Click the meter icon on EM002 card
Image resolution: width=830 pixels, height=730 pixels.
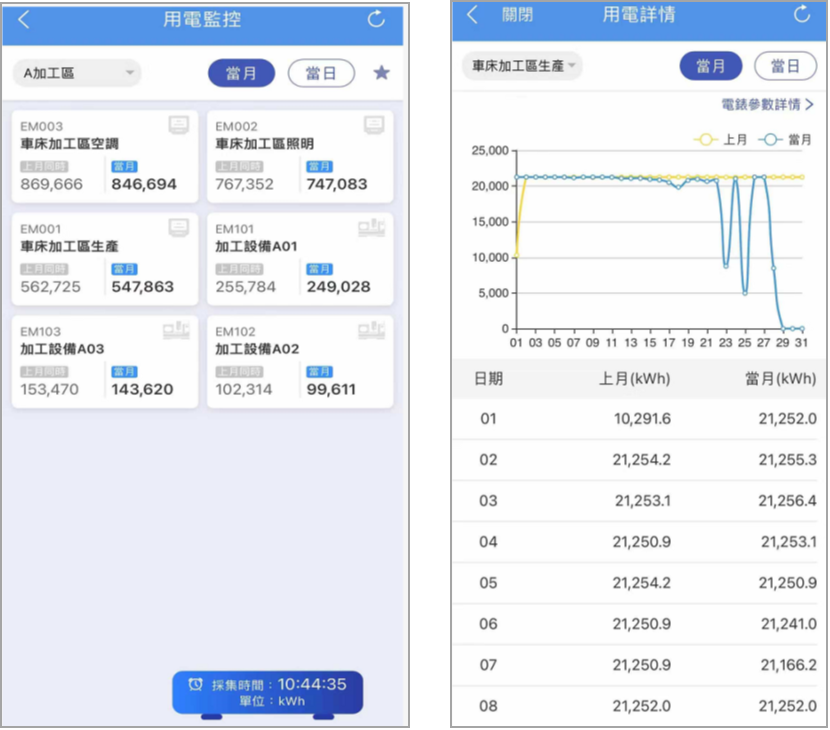(374, 125)
